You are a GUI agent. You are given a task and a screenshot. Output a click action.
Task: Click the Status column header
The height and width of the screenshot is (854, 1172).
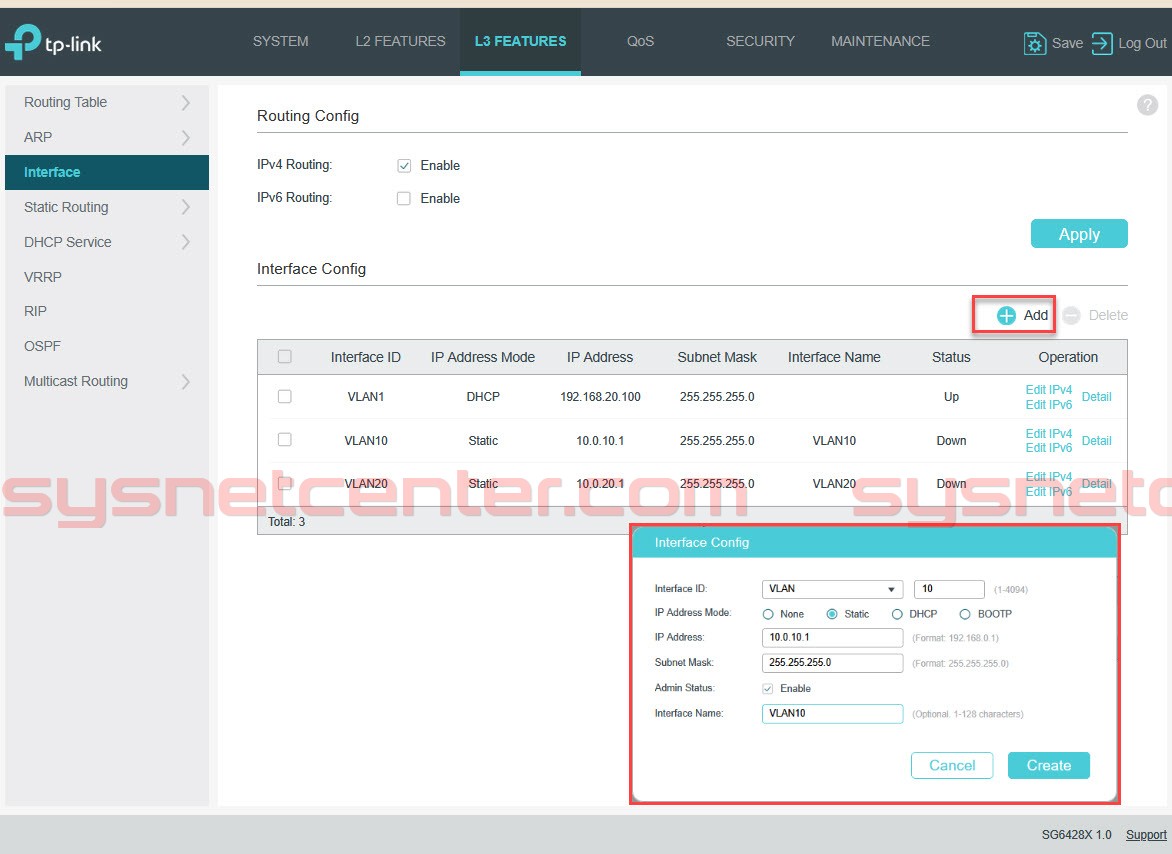pyautogui.click(x=951, y=357)
